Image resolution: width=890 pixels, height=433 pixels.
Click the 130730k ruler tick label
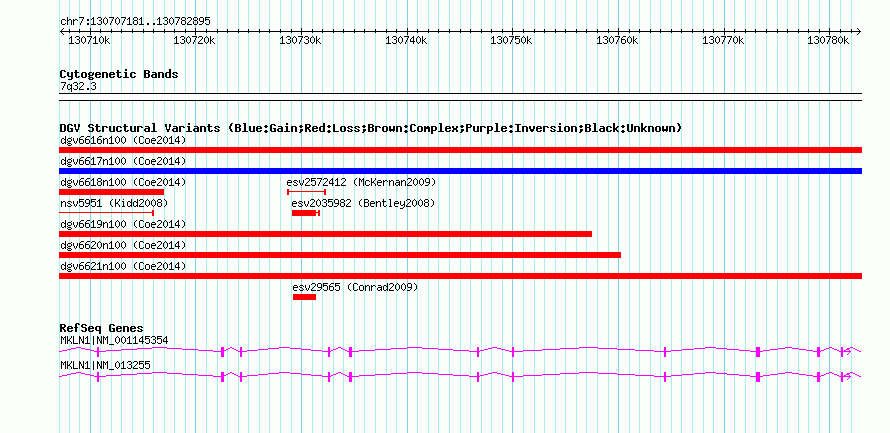coord(300,40)
